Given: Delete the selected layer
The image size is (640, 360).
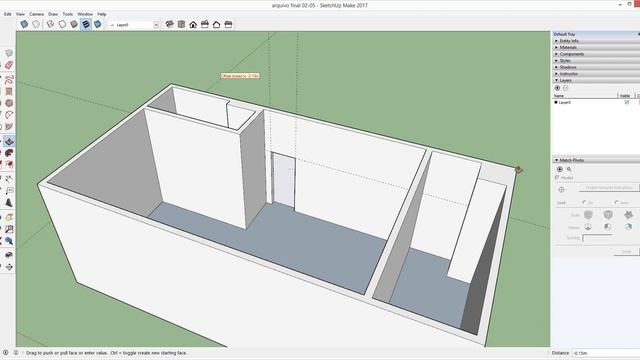Looking at the screenshot, I should [x=565, y=88].
